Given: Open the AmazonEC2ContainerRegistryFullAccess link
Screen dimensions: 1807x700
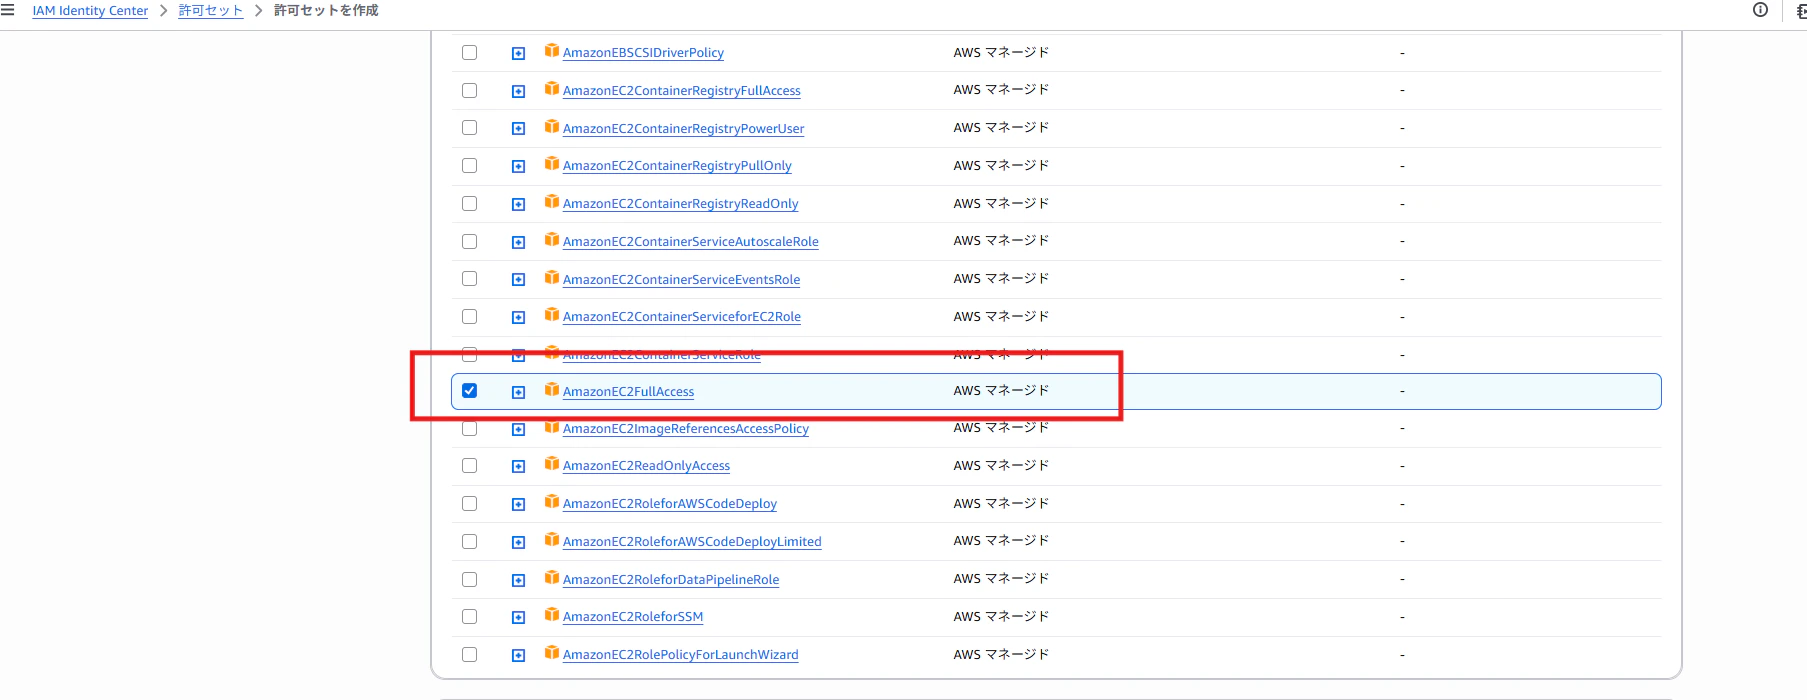Looking at the screenshot, I should coord(682,91).
